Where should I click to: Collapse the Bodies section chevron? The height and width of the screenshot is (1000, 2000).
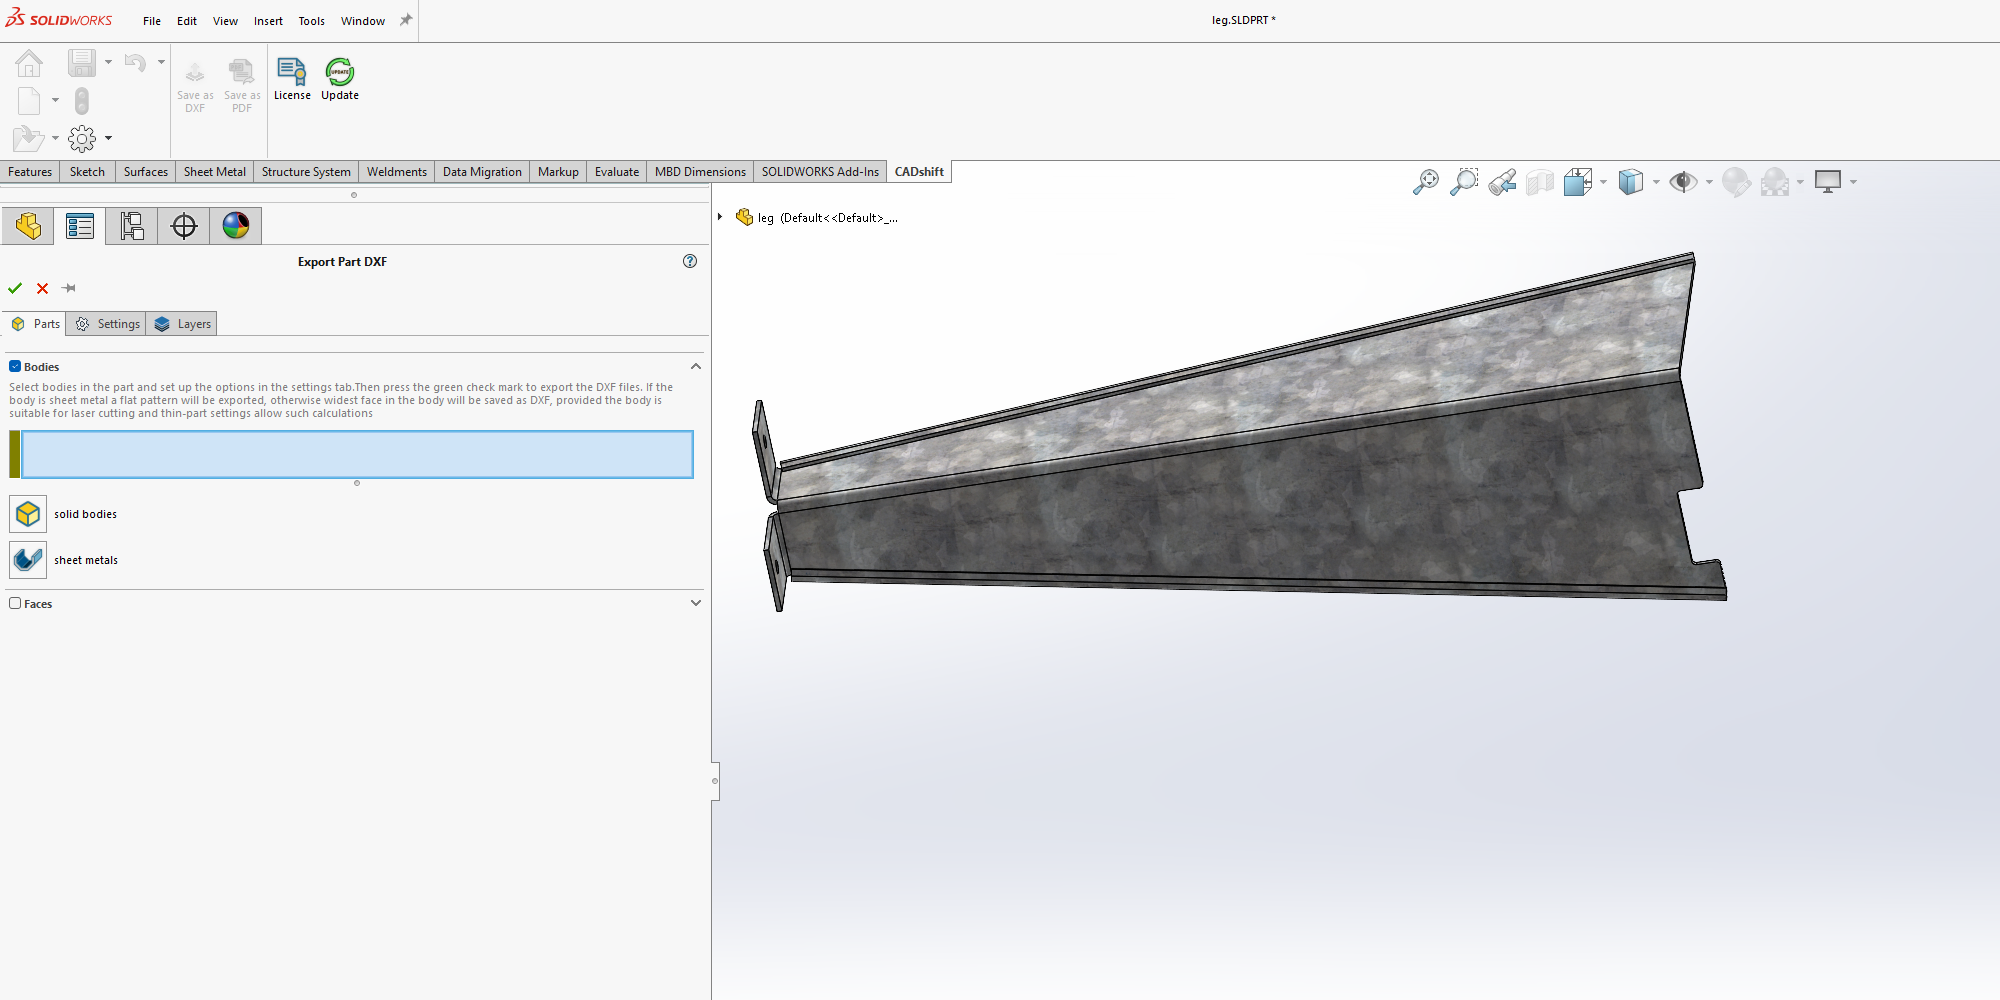696,367
